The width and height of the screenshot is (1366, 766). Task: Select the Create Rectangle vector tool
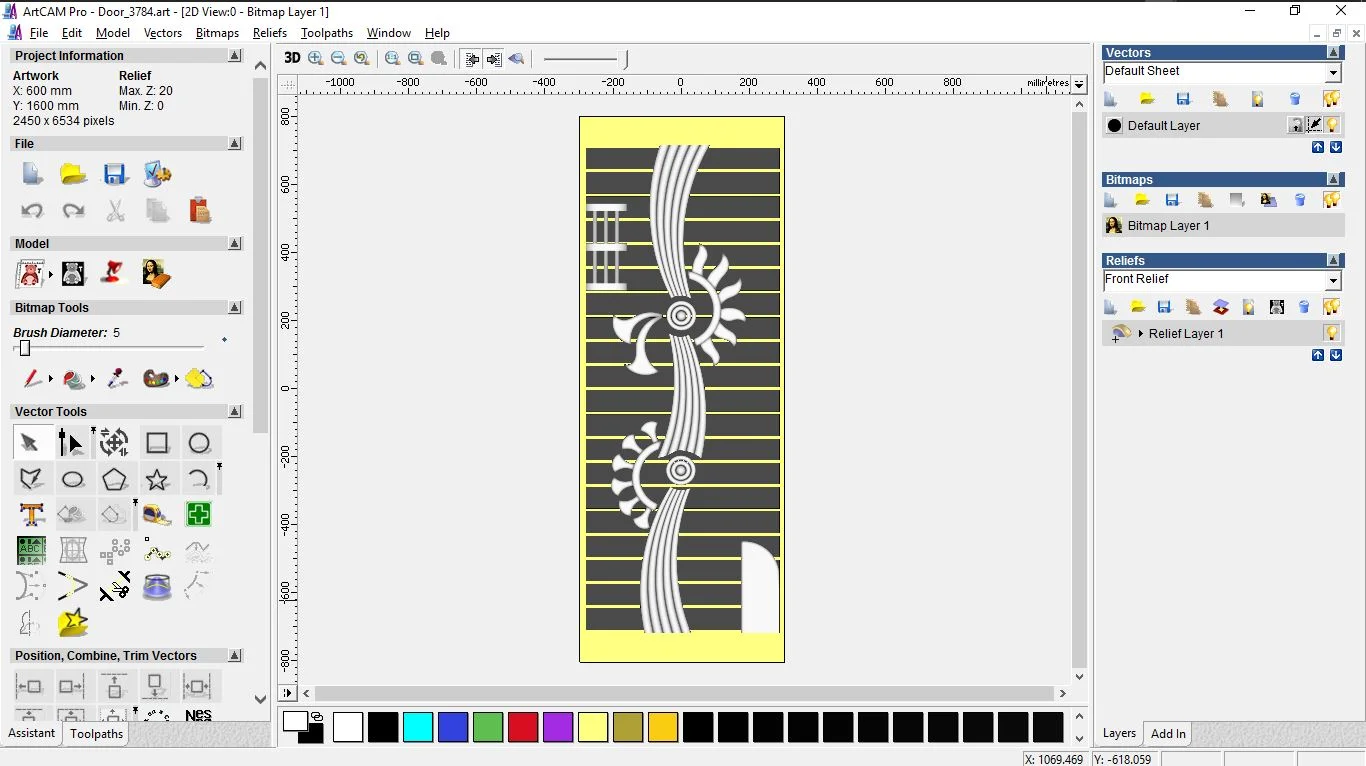point(157,443)
